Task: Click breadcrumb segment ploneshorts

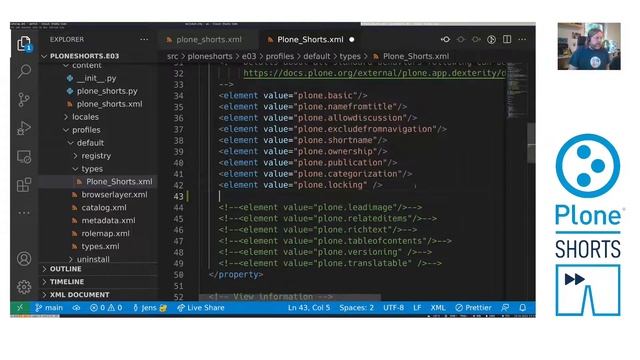Action: [210, 56]
